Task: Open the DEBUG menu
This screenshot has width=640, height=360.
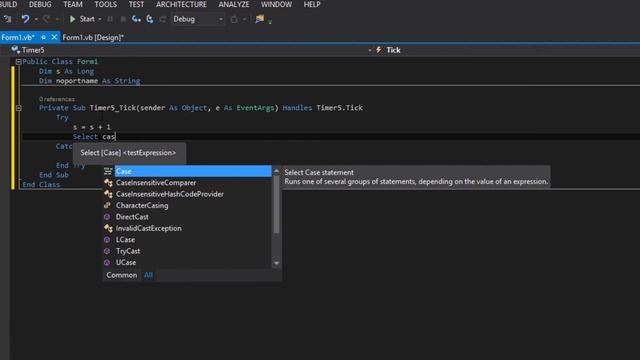Action: (x=40, y=4)
